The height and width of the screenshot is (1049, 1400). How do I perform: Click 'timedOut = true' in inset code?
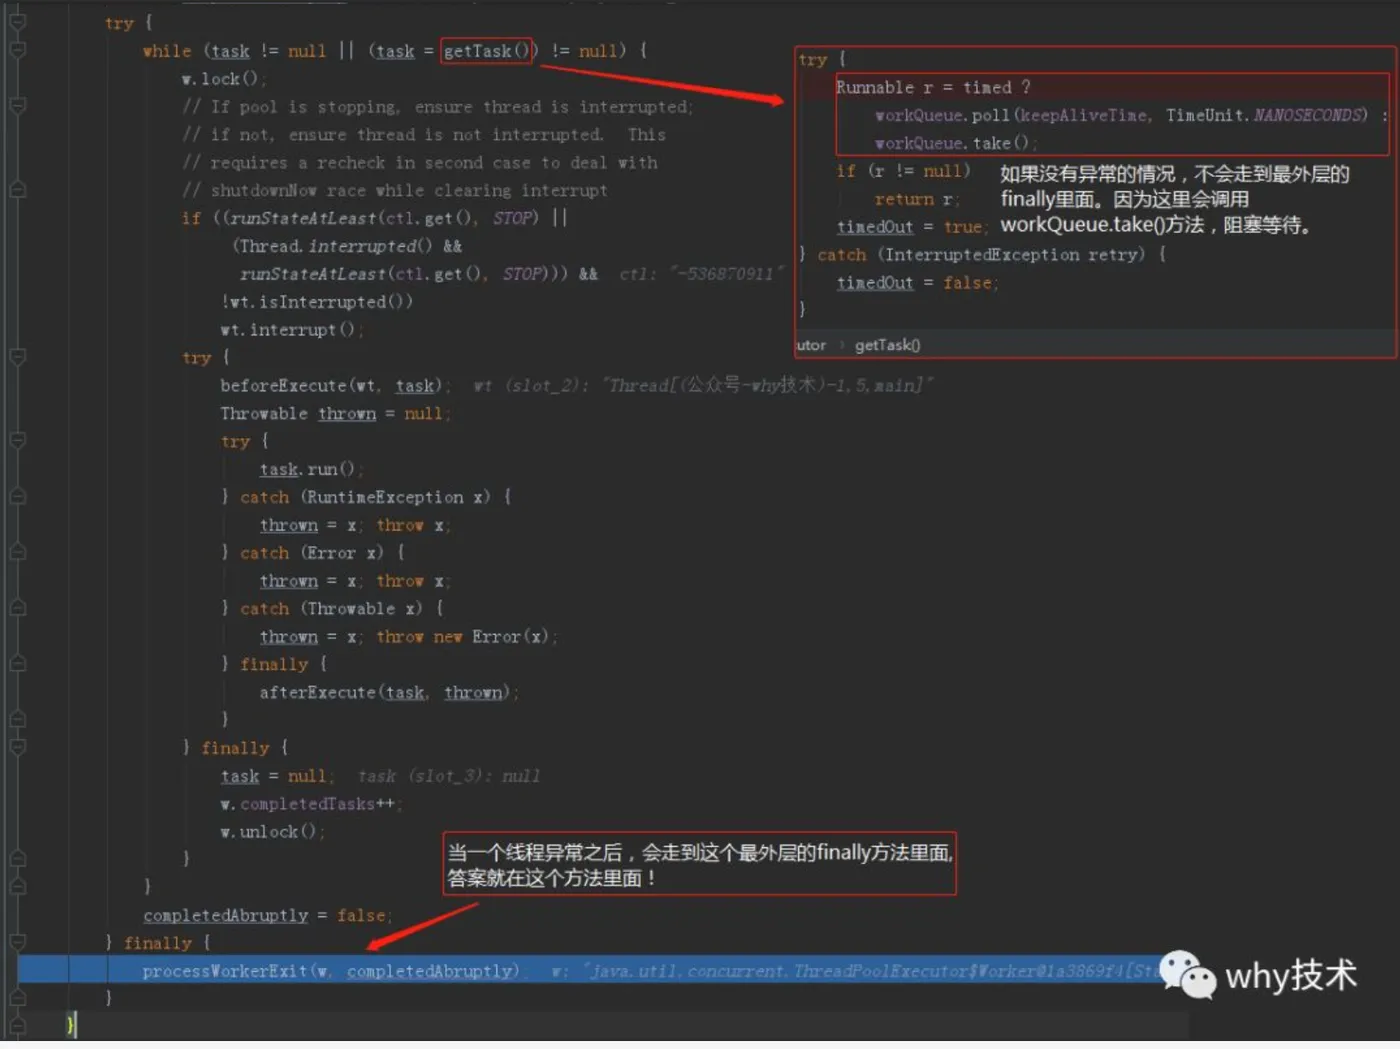tap(911, 227)
